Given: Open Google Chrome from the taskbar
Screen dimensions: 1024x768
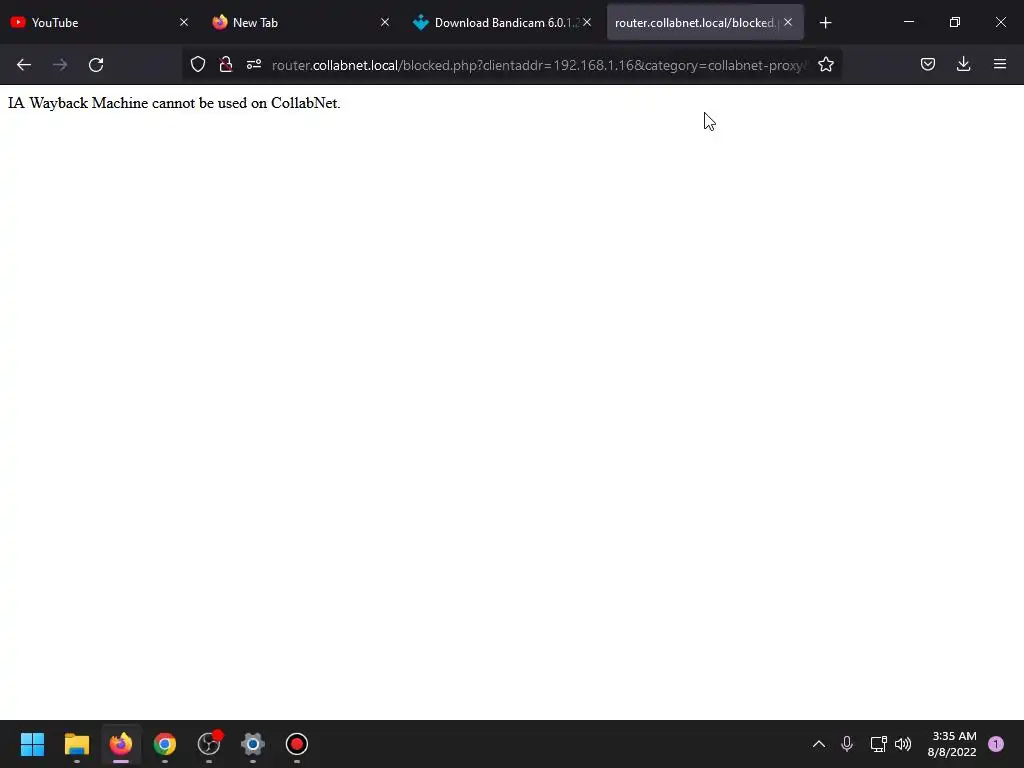Looking at the screenshot, I should (x=165, y=744).
